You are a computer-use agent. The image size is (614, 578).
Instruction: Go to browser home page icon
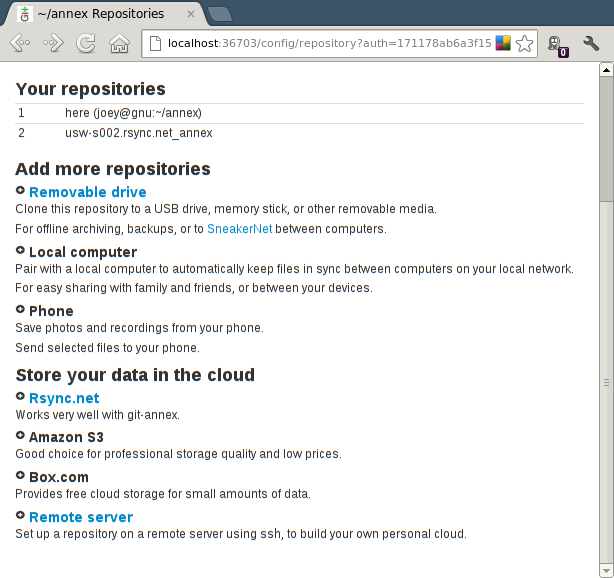(119, 43)
